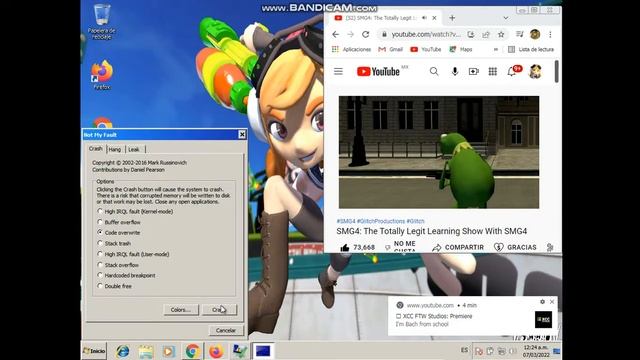Open Papelera de reciclaje desktop icon
Viewport: 640px width, 360px height.
click(x=102, y=21)
